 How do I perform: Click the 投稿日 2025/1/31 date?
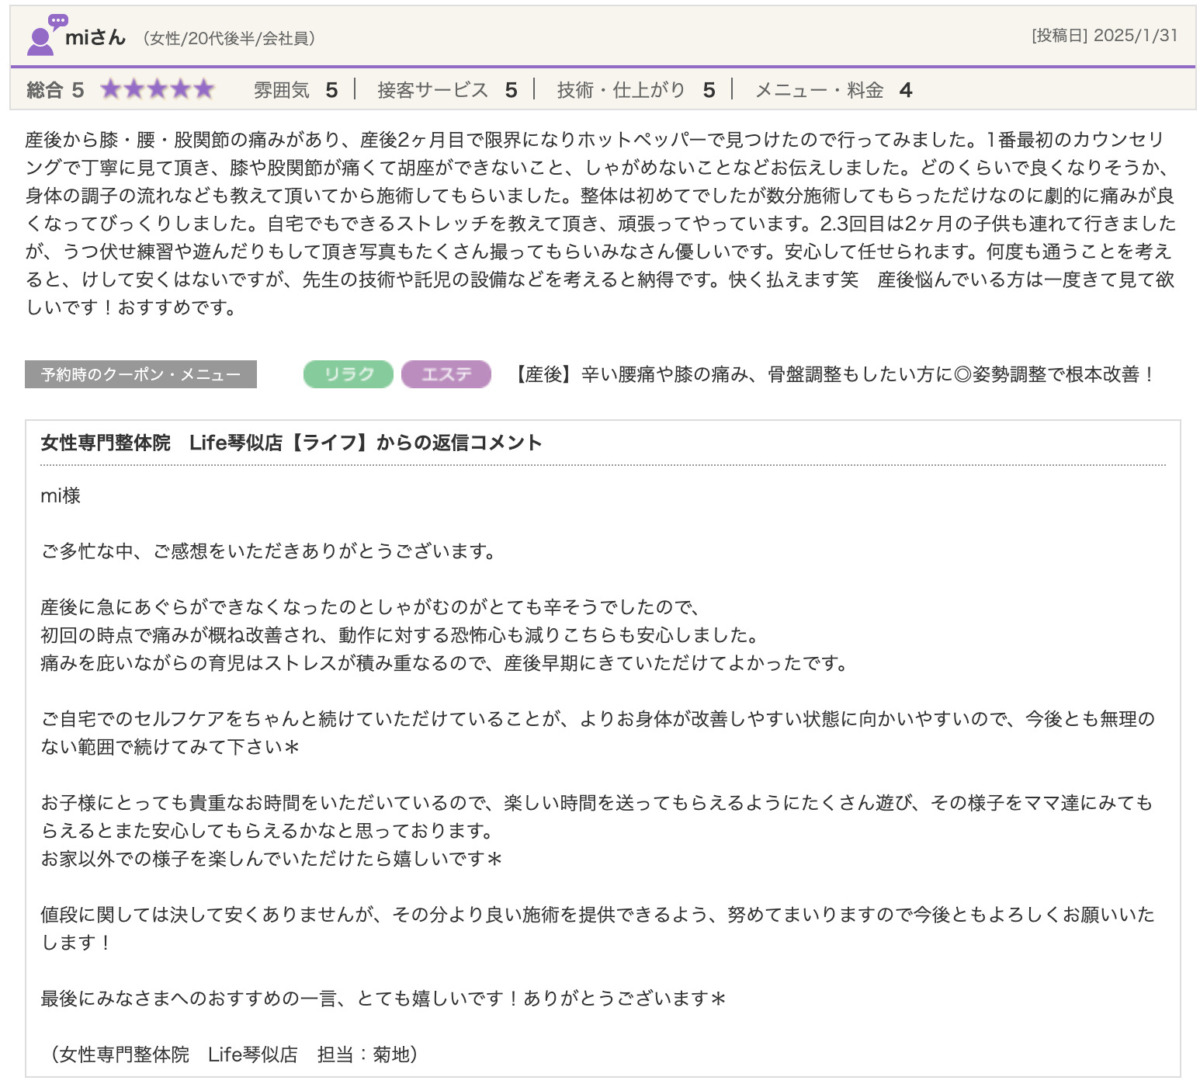tap(1104, 36)
